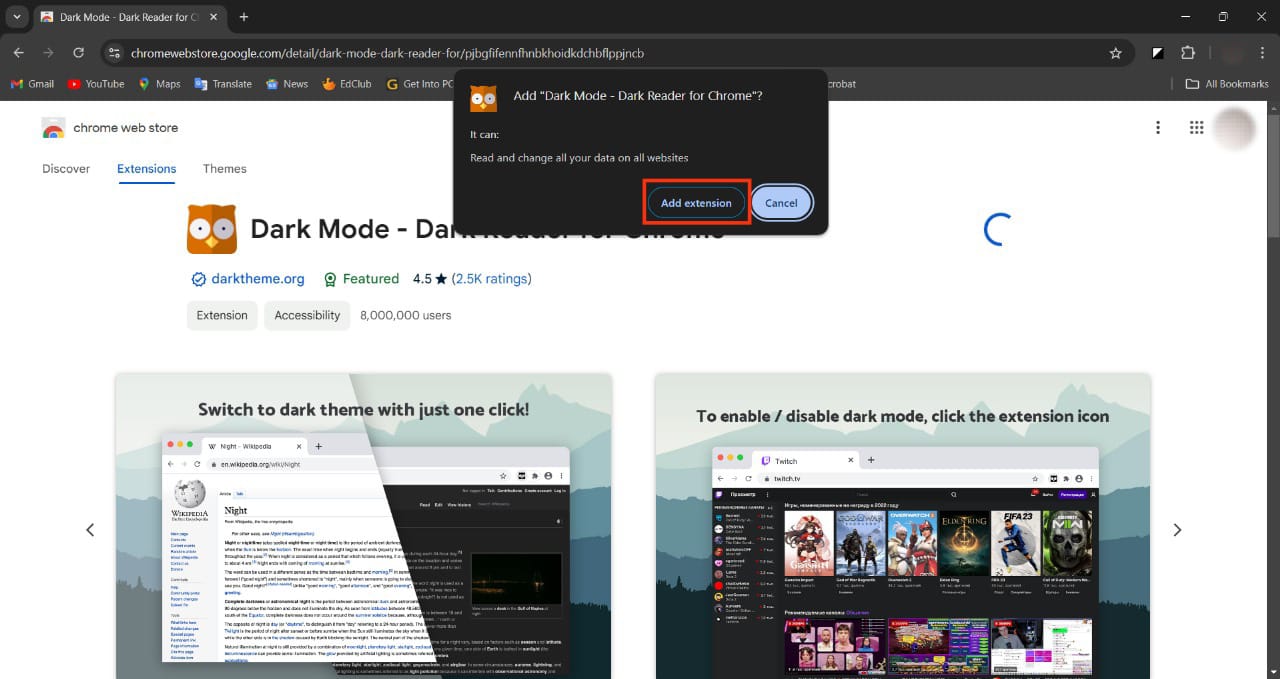Click the "Read and change all your data" text

[579, 158]
